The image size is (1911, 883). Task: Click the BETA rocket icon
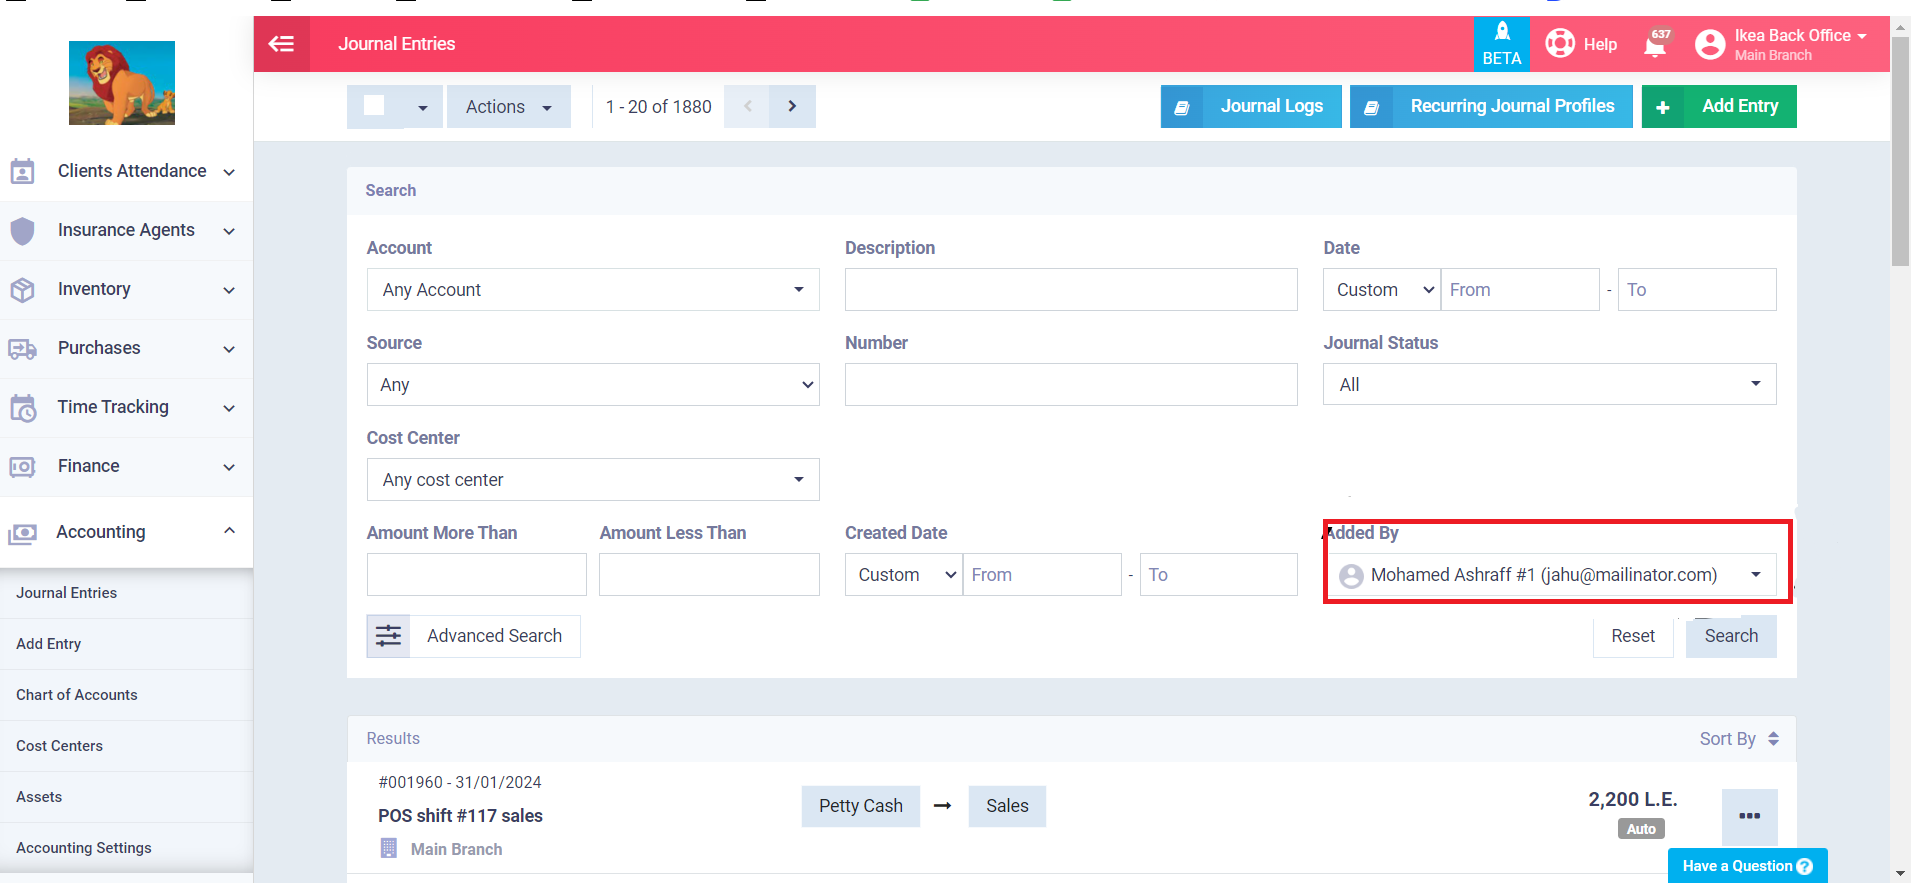[x=1501, y=33]
